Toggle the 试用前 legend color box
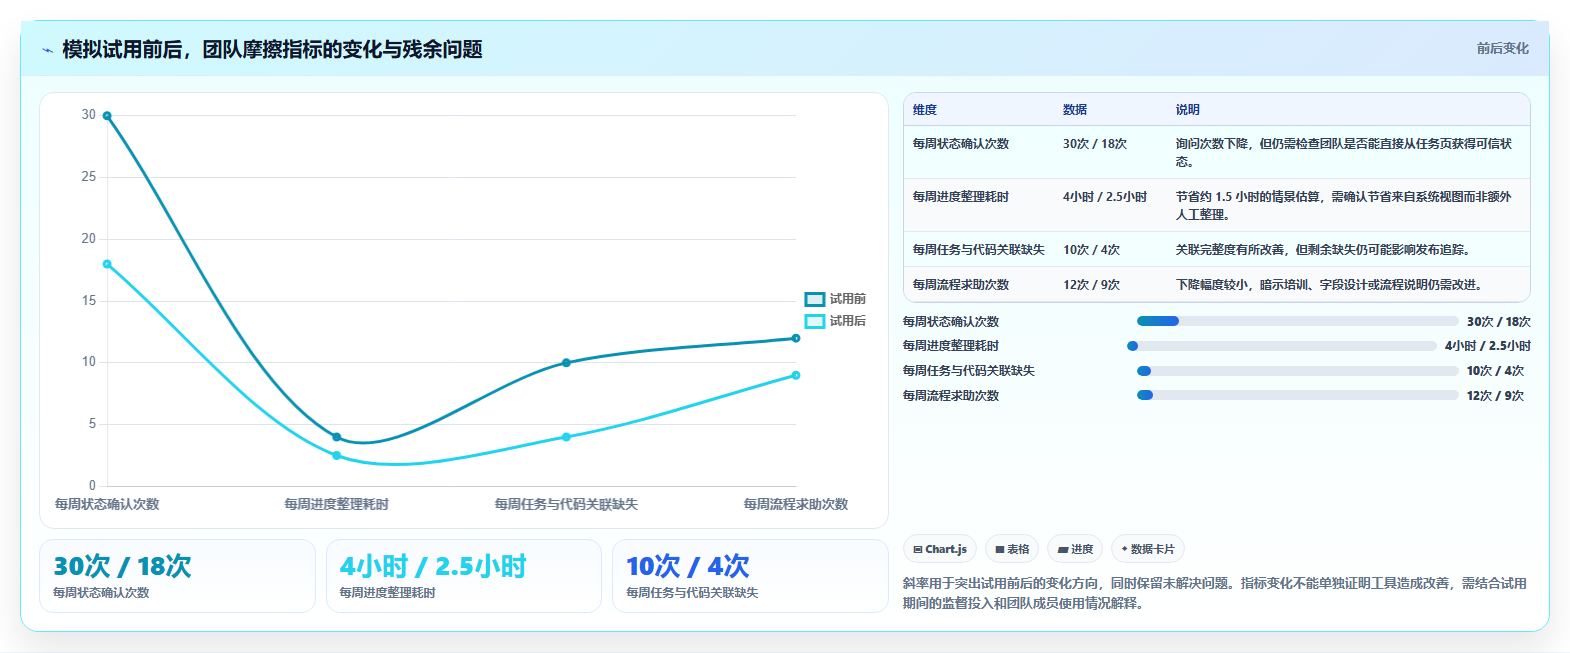The height and width of the screenshot is (653, 1570). click(x=815, y=299)
